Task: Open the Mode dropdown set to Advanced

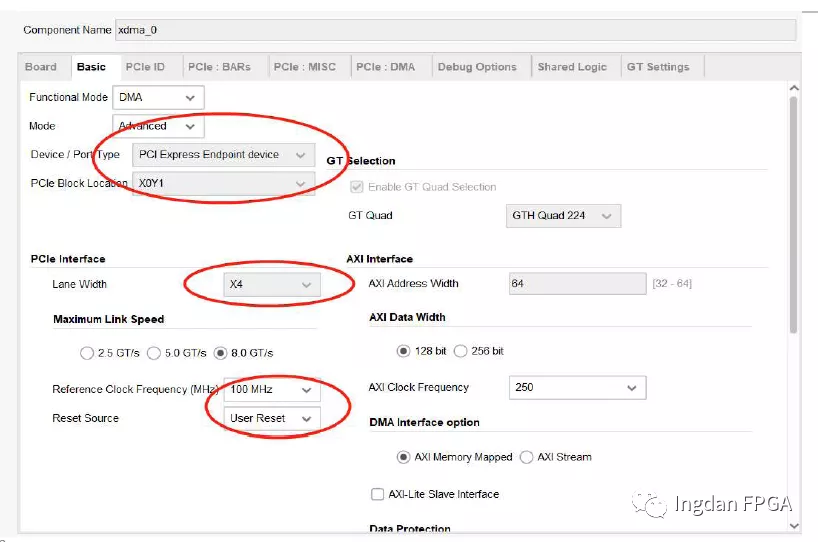Action: click(x=158, y=126)
